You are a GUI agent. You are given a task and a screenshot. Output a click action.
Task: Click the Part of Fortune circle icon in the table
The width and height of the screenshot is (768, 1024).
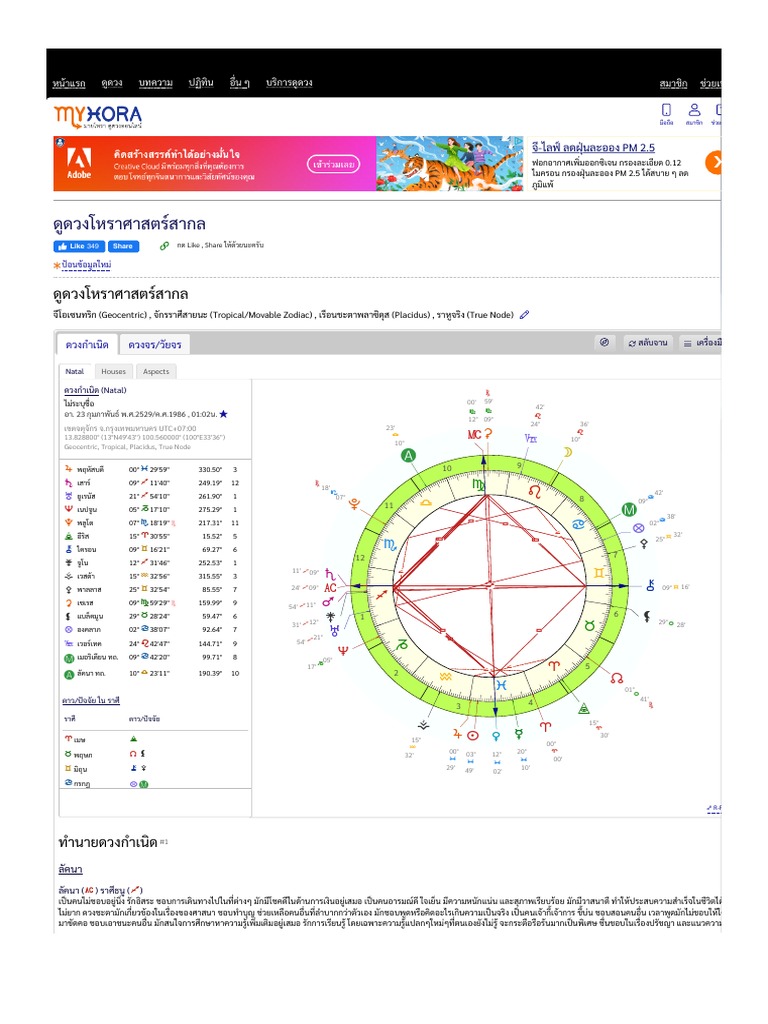pyautogui.click(x=68, y=630)
